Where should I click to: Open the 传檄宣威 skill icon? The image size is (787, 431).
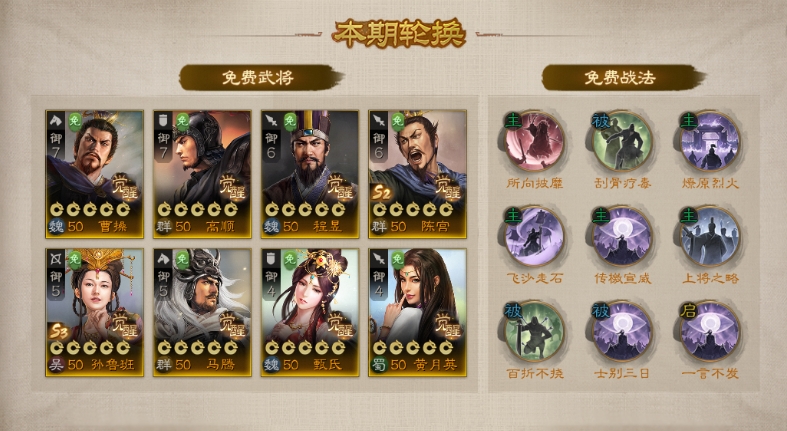pyautogui.click(x=622, y=236)
